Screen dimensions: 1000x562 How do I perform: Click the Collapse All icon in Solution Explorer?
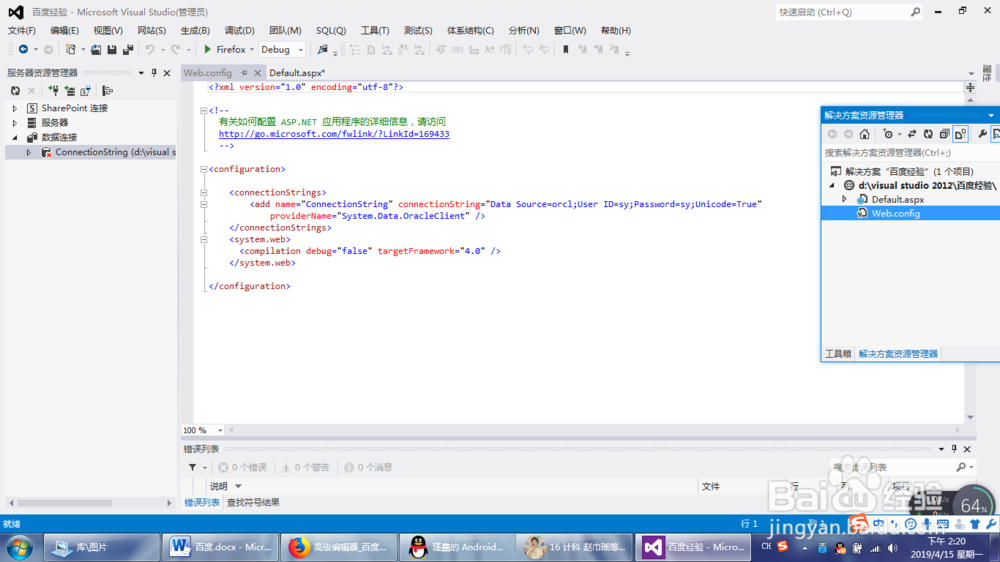(x=944, y=134)
